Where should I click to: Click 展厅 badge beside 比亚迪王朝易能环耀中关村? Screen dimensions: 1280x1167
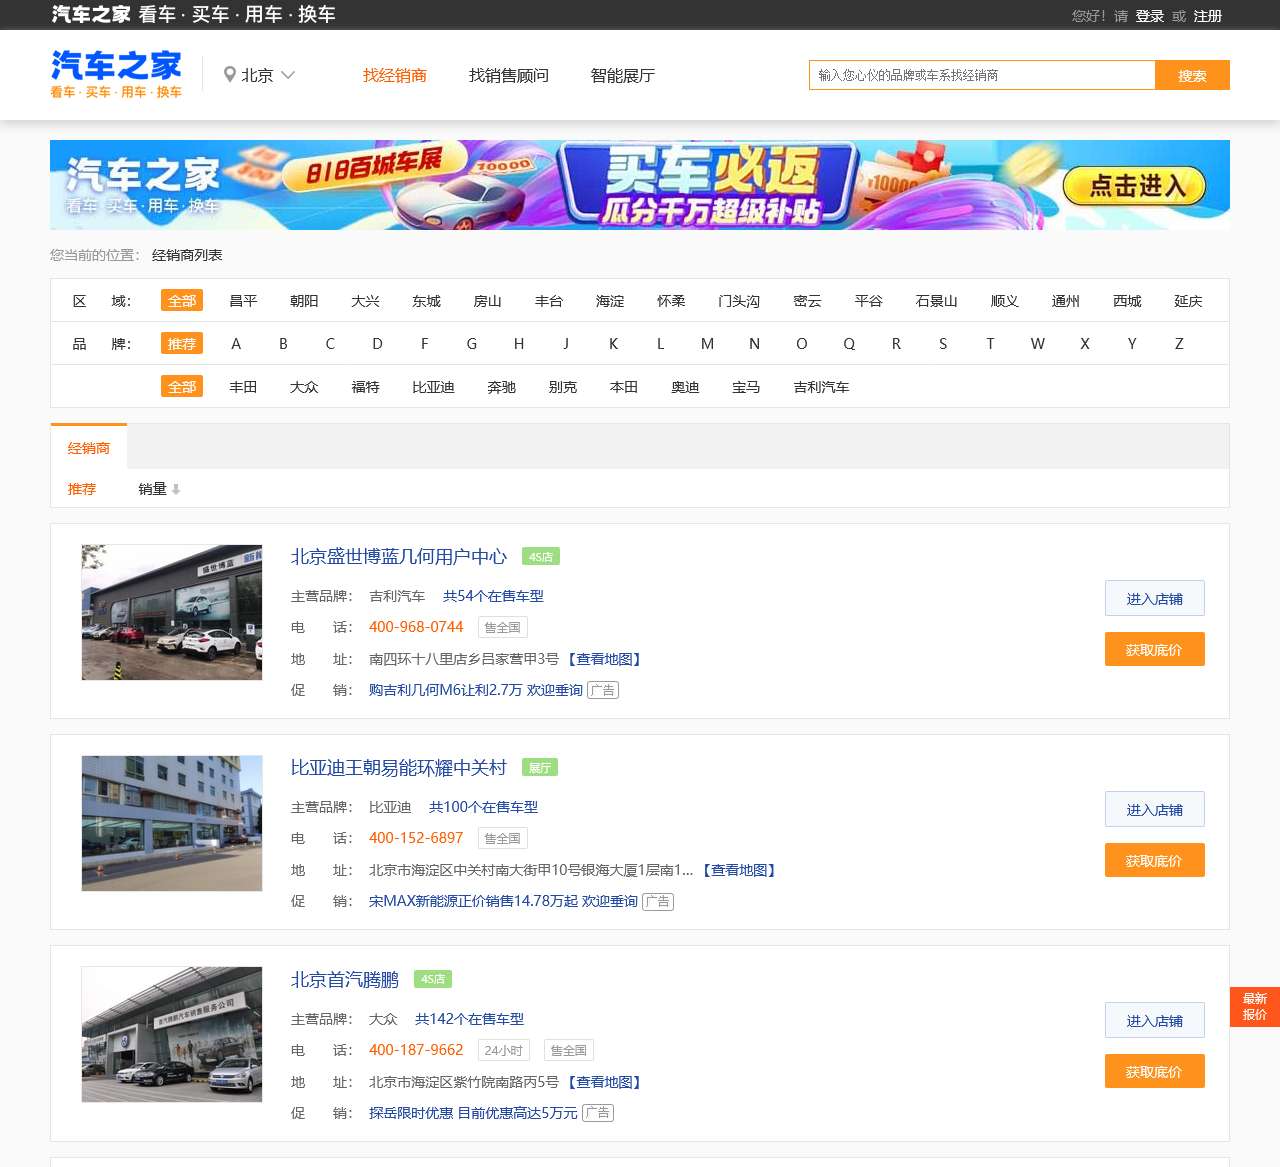tap(540, 768)
